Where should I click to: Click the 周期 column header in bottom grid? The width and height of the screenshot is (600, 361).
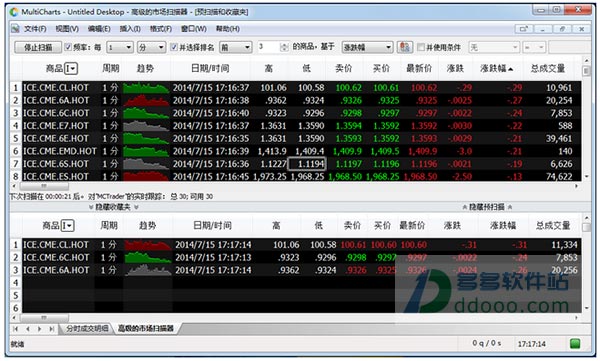coord(109,225)
